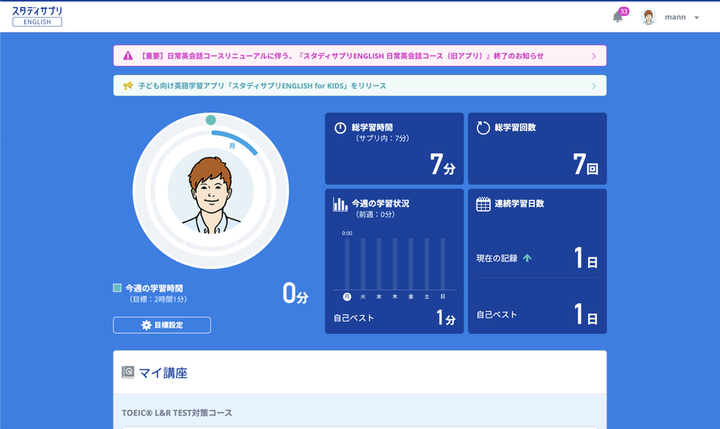Click the megaphone icon in announcement banner
Viewport: 720px width, 429px height.
click(x=128, y=85)
